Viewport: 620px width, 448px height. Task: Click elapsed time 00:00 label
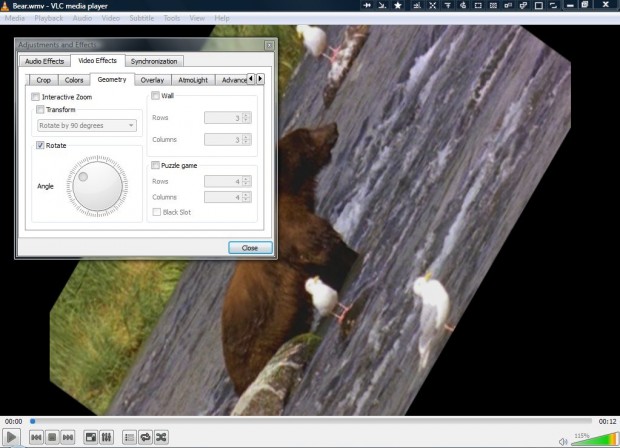tap(13, 422)
